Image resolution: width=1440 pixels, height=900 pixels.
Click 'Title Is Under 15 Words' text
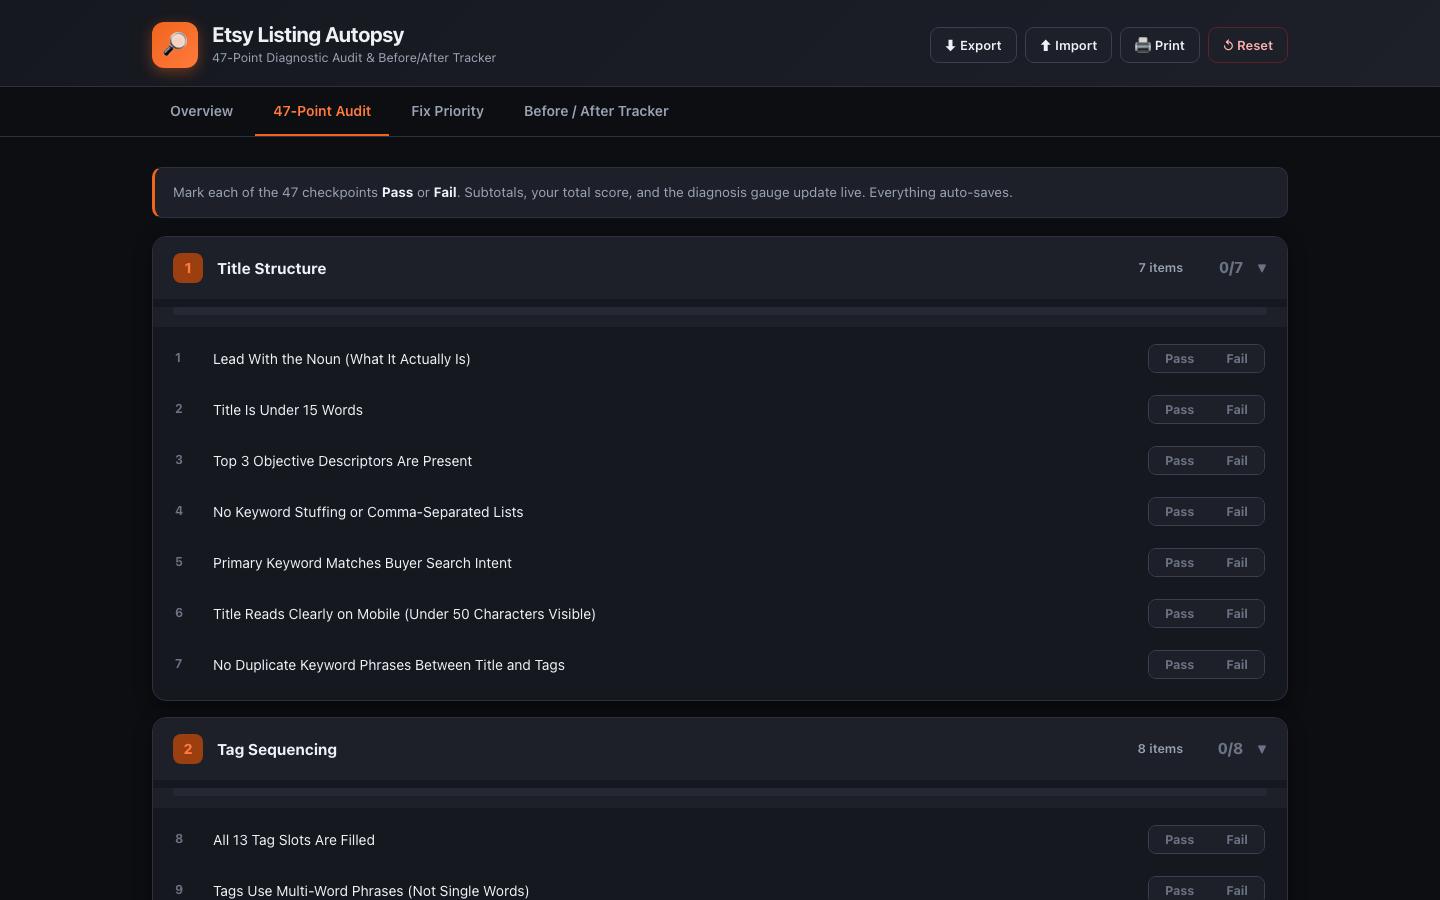288,410
